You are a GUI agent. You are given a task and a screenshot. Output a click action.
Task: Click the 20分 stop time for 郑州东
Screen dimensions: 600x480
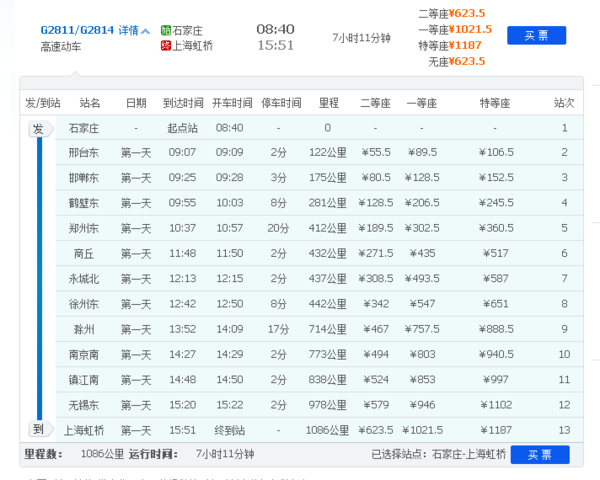(x=278, y=229)
